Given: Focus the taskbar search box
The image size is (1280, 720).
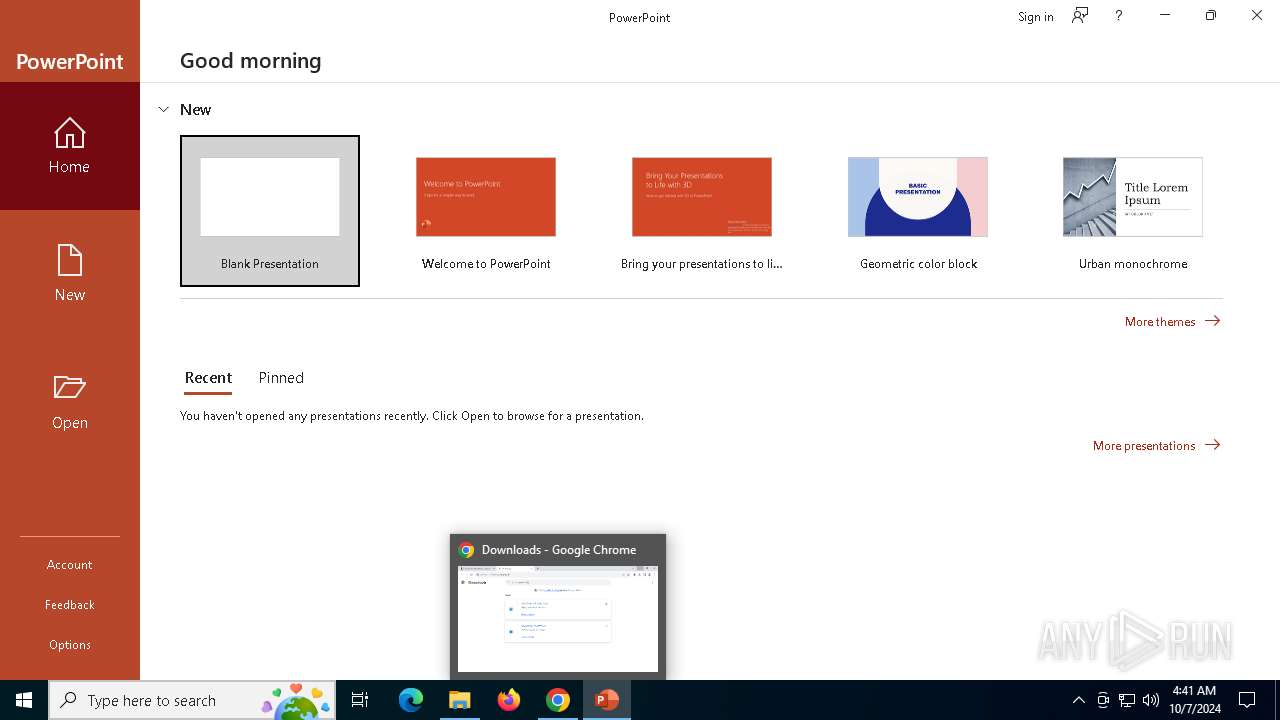Looking at the screenshot, I should 192,700.
